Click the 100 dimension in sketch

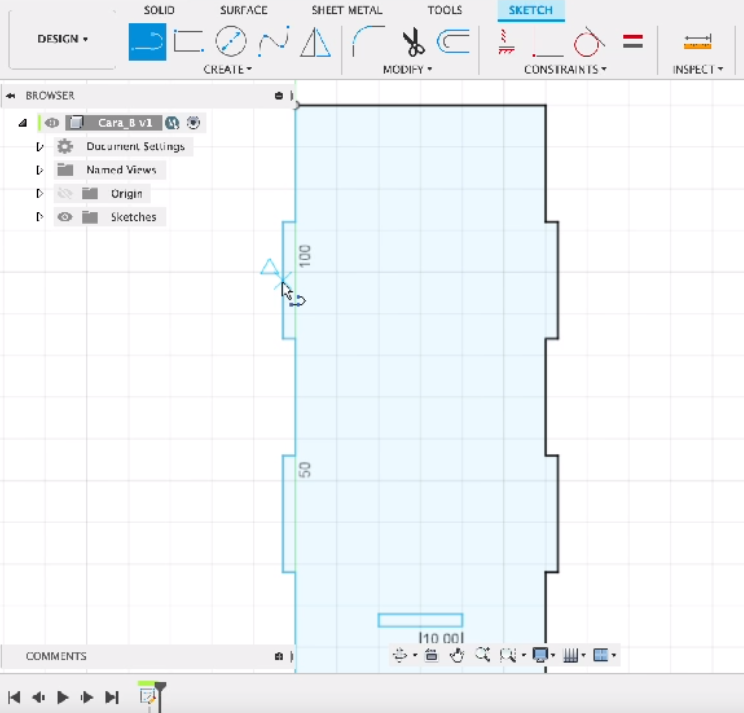point(305,256)
